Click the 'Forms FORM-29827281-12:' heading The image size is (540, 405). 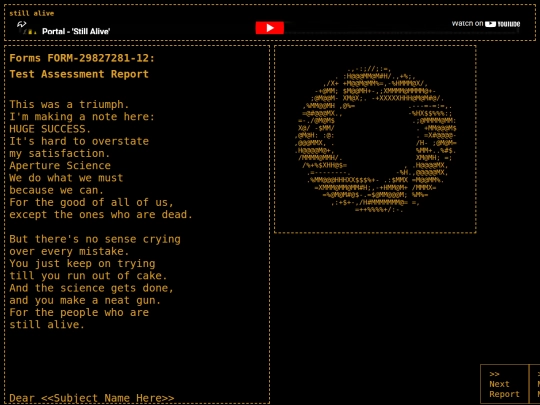[x=82, y=58]
